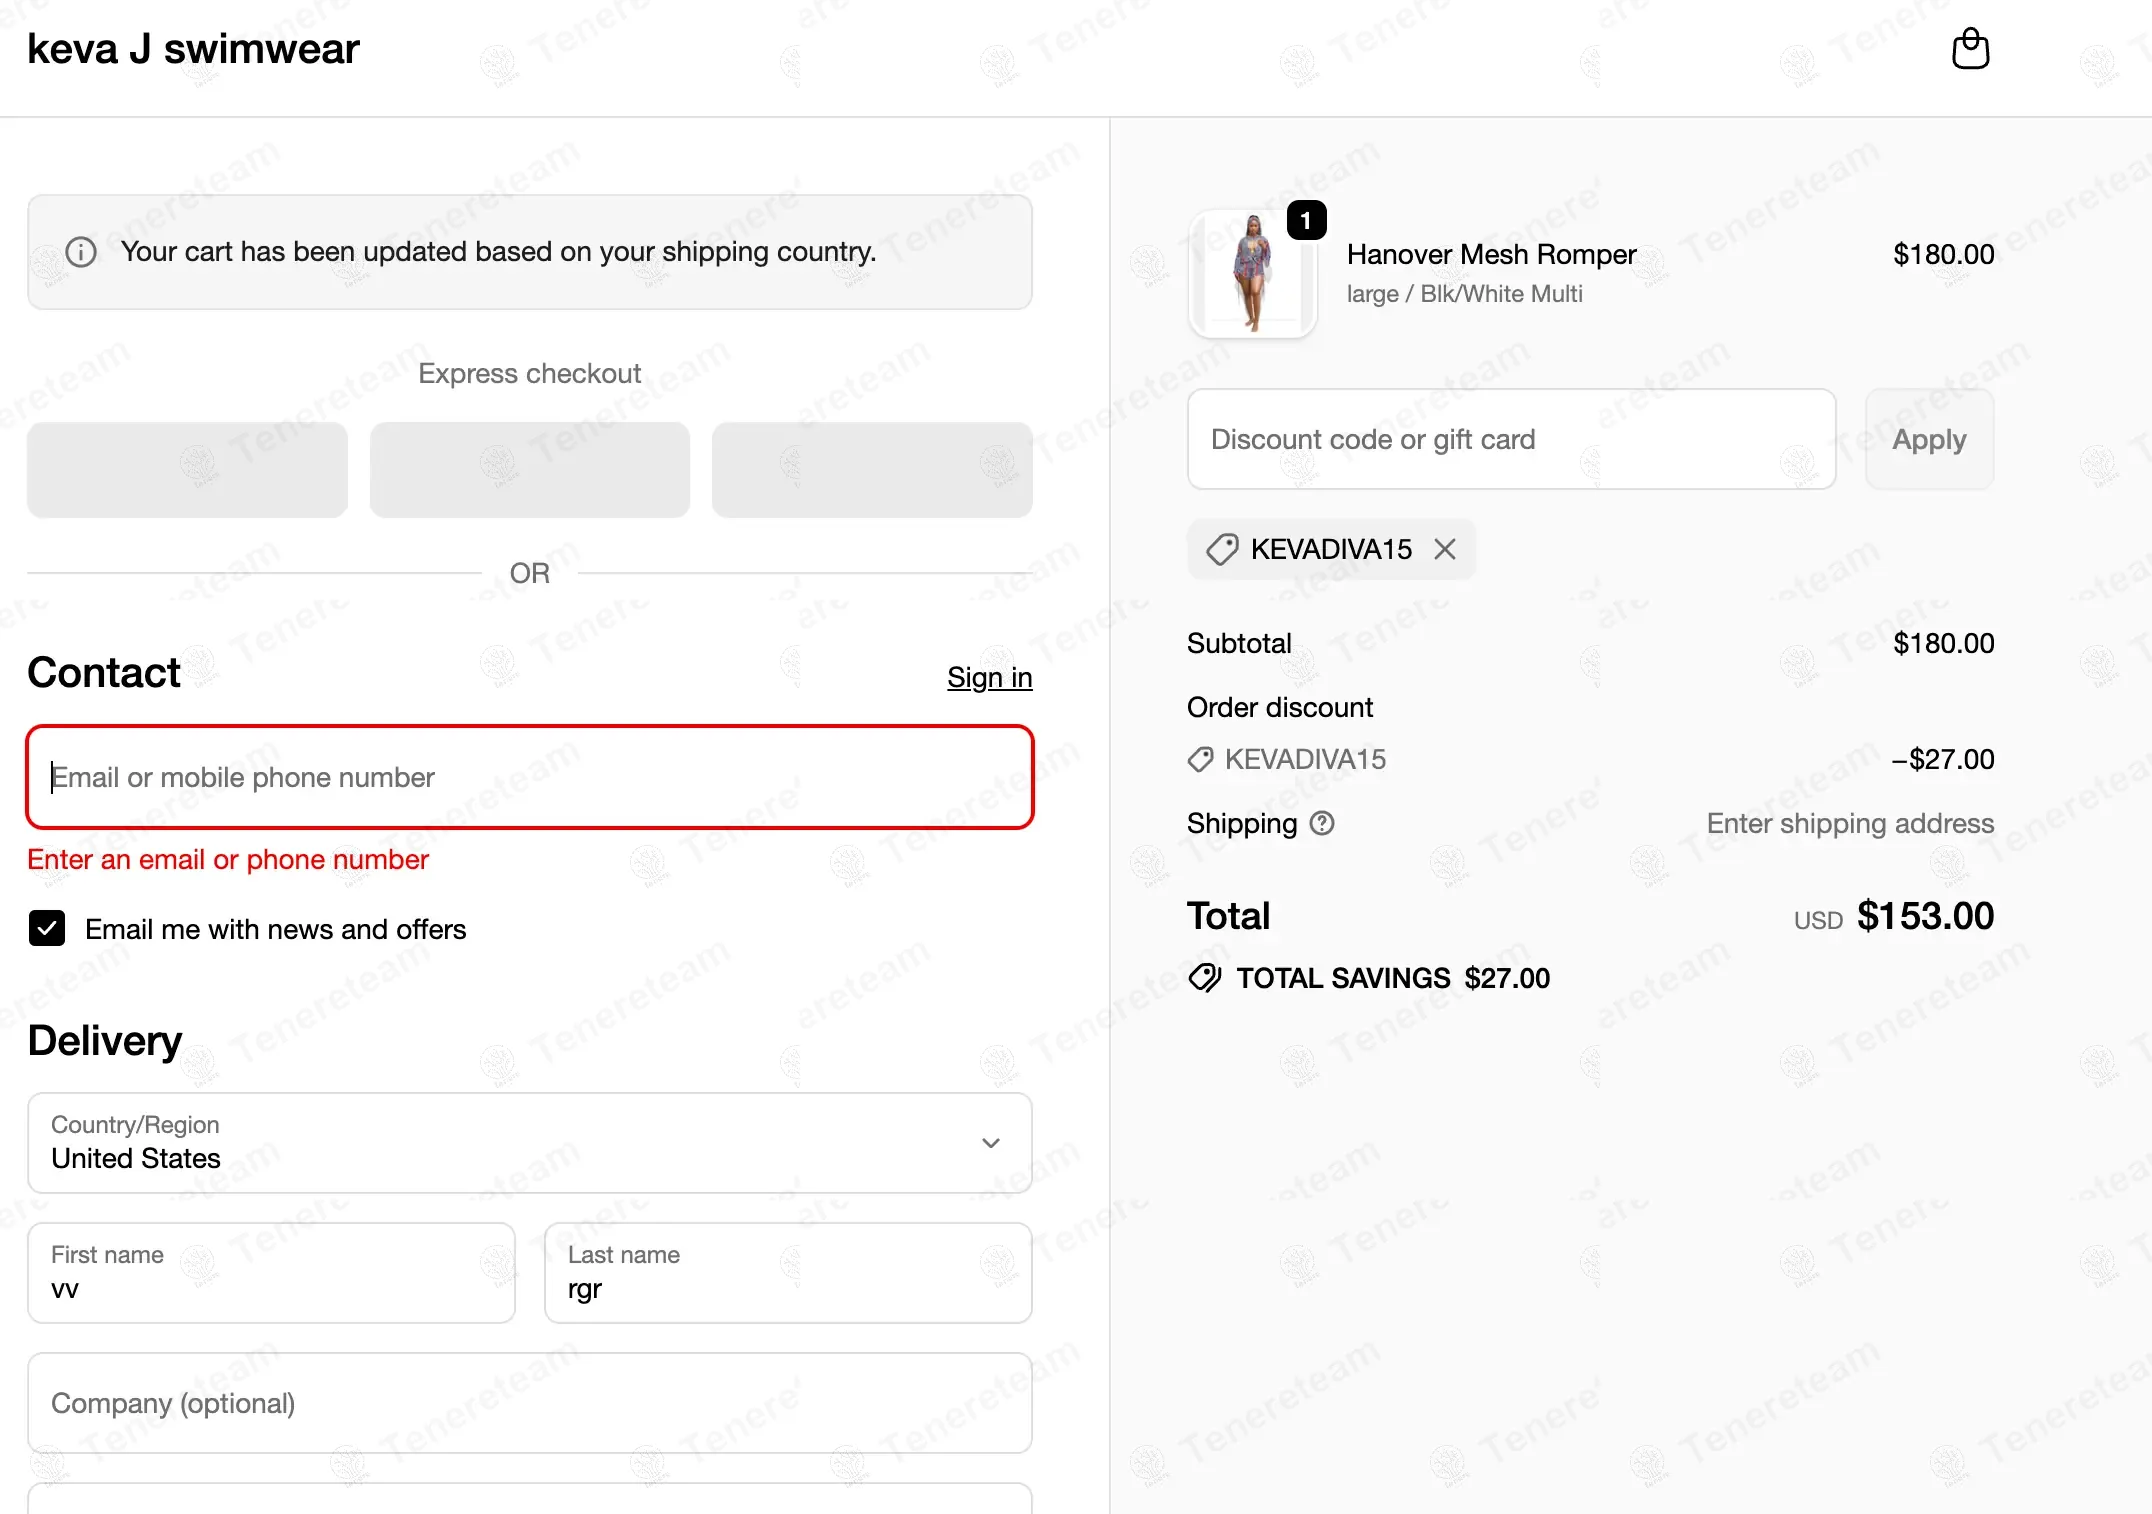Click the KEVADIVA15 tag icon chip
The height and width of the screenshot is (1514, 2152).
(1222, 549)
